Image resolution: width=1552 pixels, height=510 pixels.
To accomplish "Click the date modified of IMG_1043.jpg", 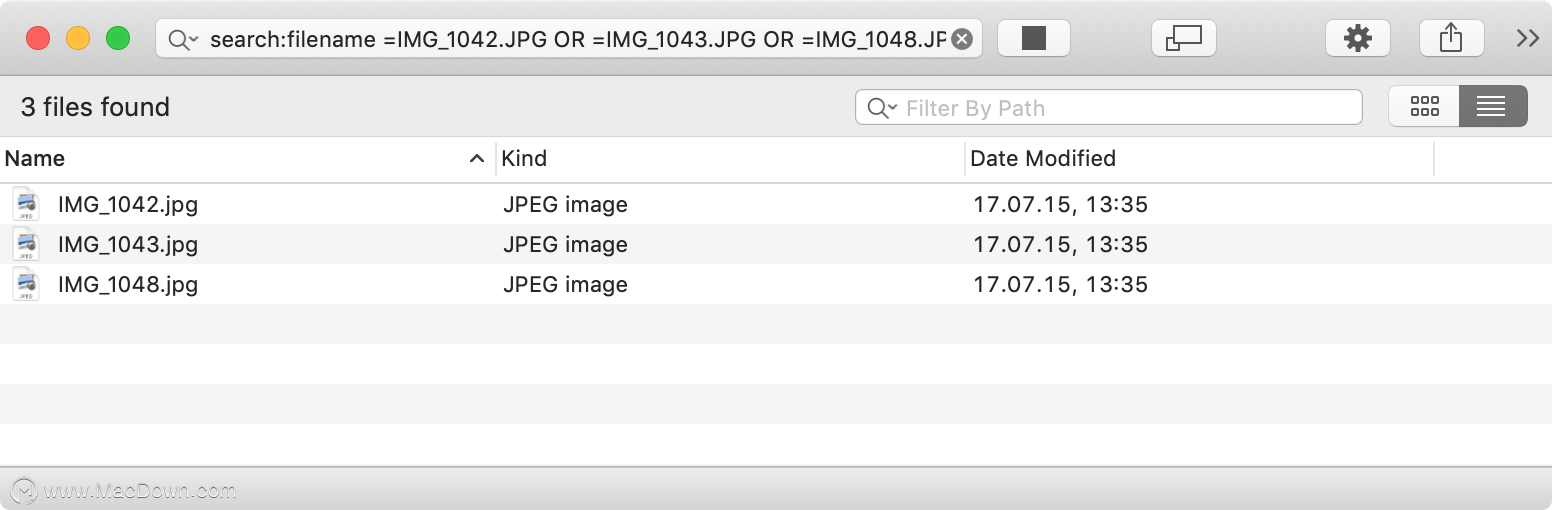I will pyautogui.click(x=1060, y=244).
